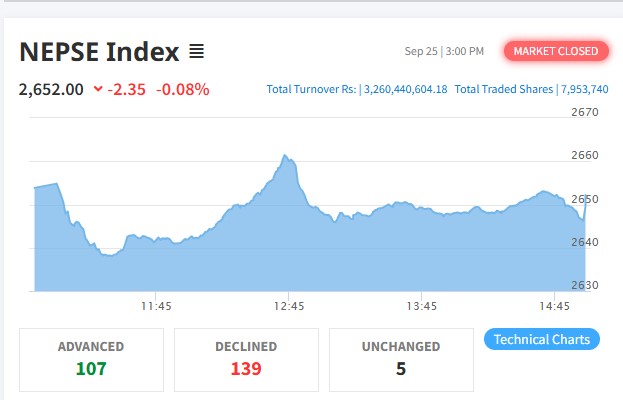Screen dimensions: 623x400
Task: Click the 13:45 time axis label
Action: tap(422, 305)
